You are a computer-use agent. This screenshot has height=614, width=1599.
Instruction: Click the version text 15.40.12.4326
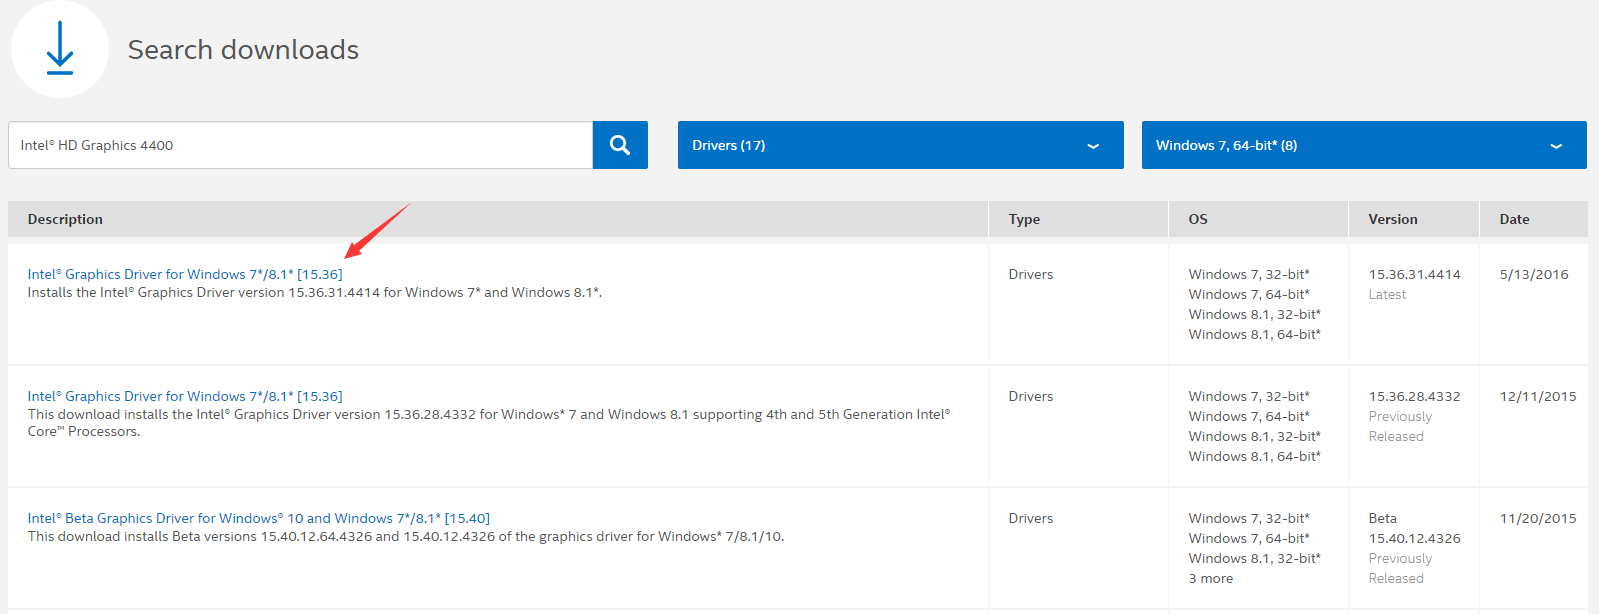tap(1414, 538)
